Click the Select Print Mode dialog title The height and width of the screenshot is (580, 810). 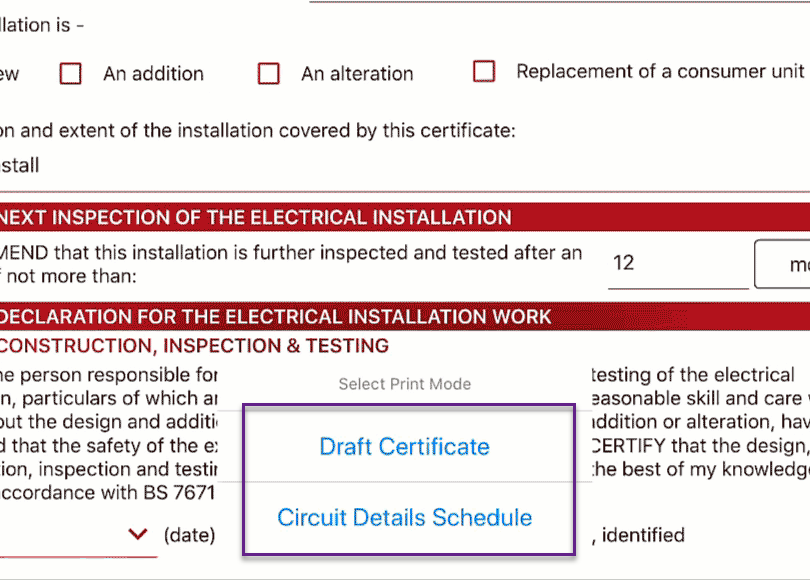pos(404,383)
